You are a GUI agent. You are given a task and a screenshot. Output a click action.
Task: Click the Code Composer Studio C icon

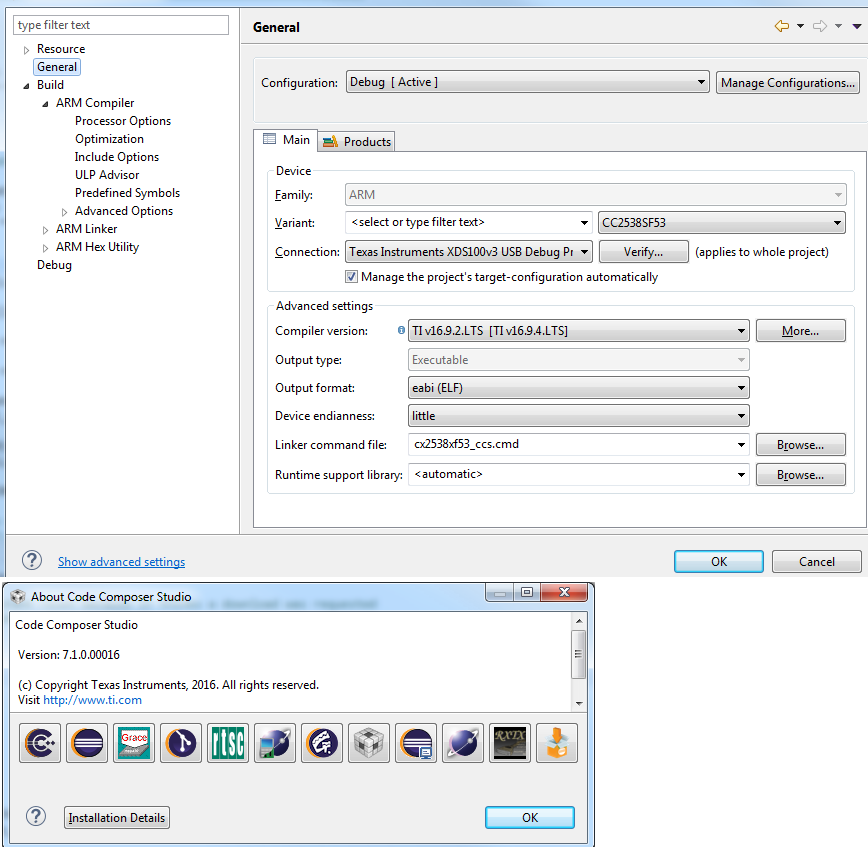(x=40, y=743)
